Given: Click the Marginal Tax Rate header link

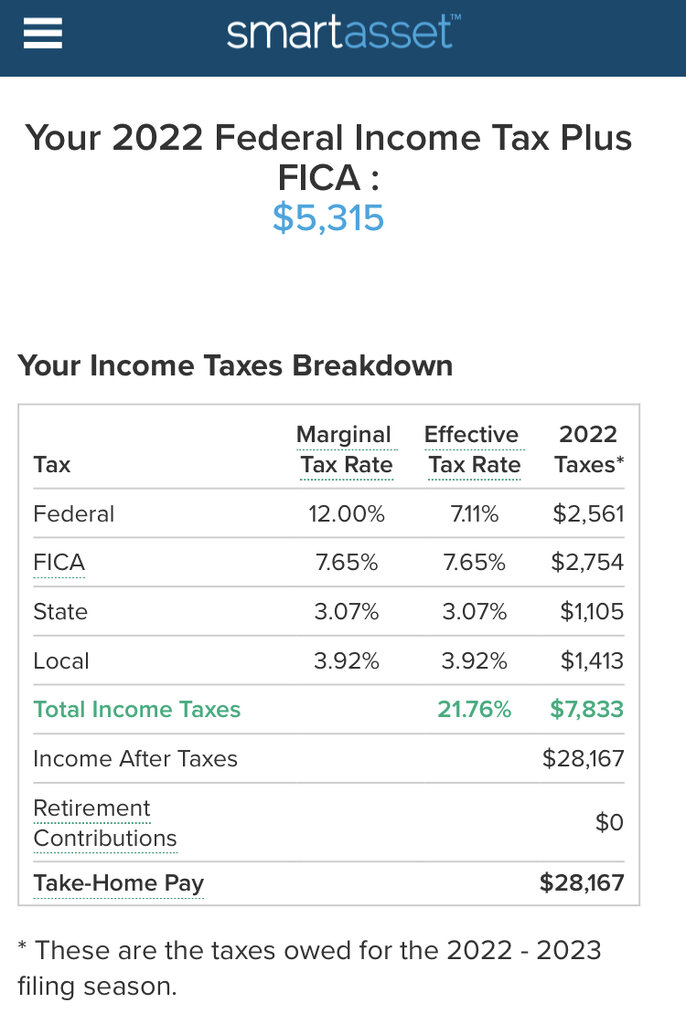Looking at the screenshot, I should (x=344, y=450).
